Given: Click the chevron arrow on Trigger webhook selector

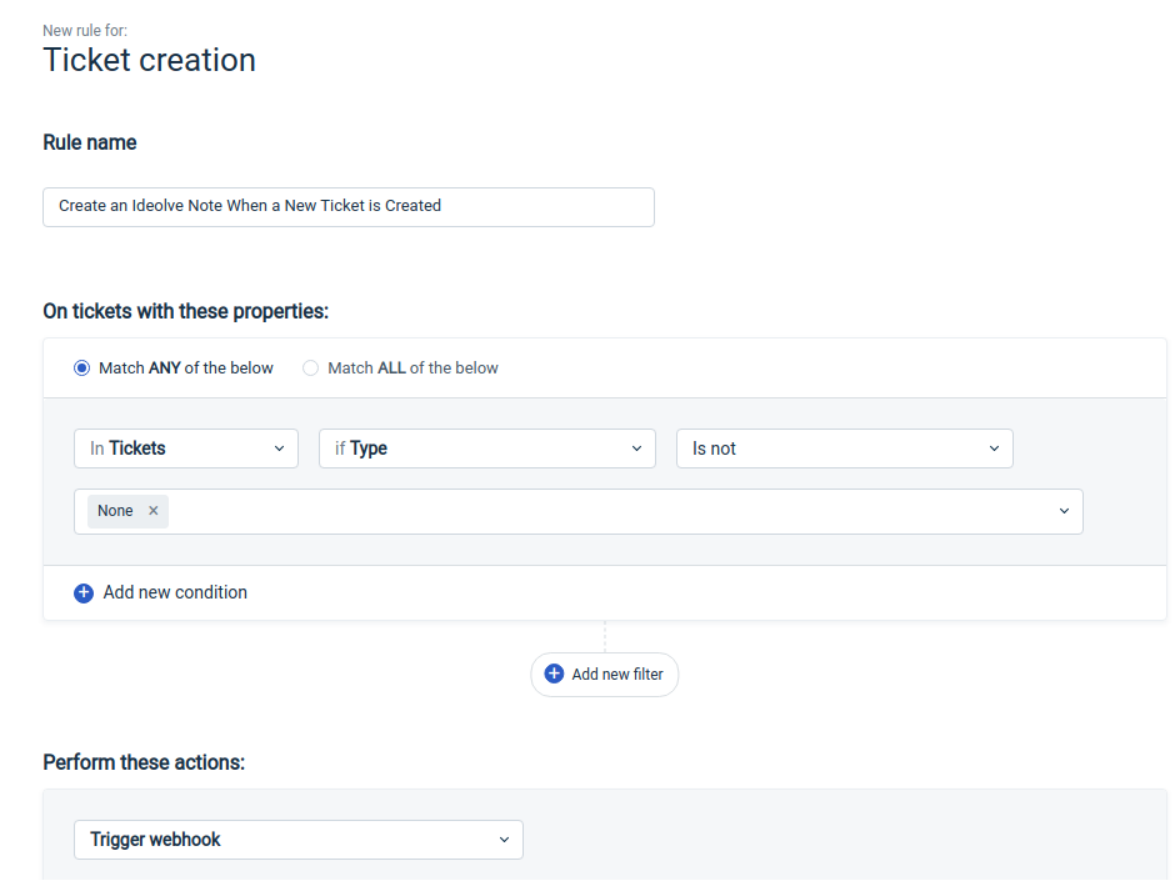Looking at the screenshot, I should pos(504,840).
